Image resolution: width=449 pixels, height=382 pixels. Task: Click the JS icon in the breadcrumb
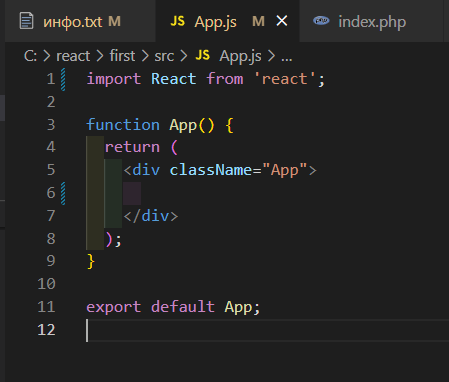[x=203, y=55]
